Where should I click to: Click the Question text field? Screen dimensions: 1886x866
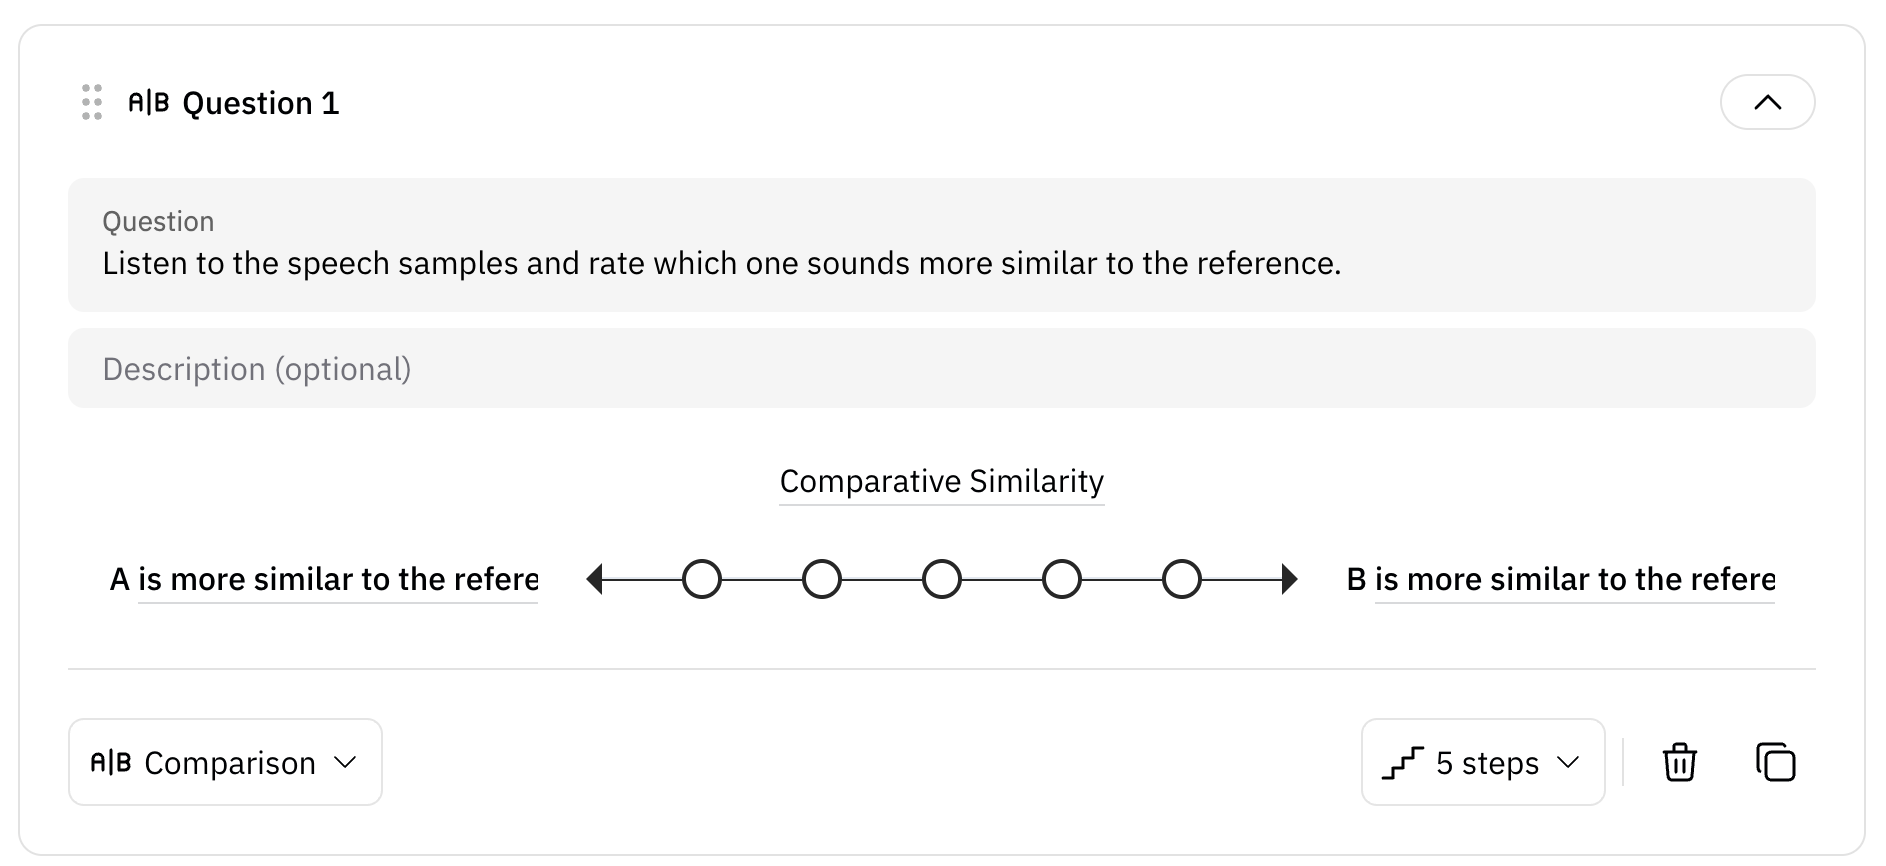(942, 245)
